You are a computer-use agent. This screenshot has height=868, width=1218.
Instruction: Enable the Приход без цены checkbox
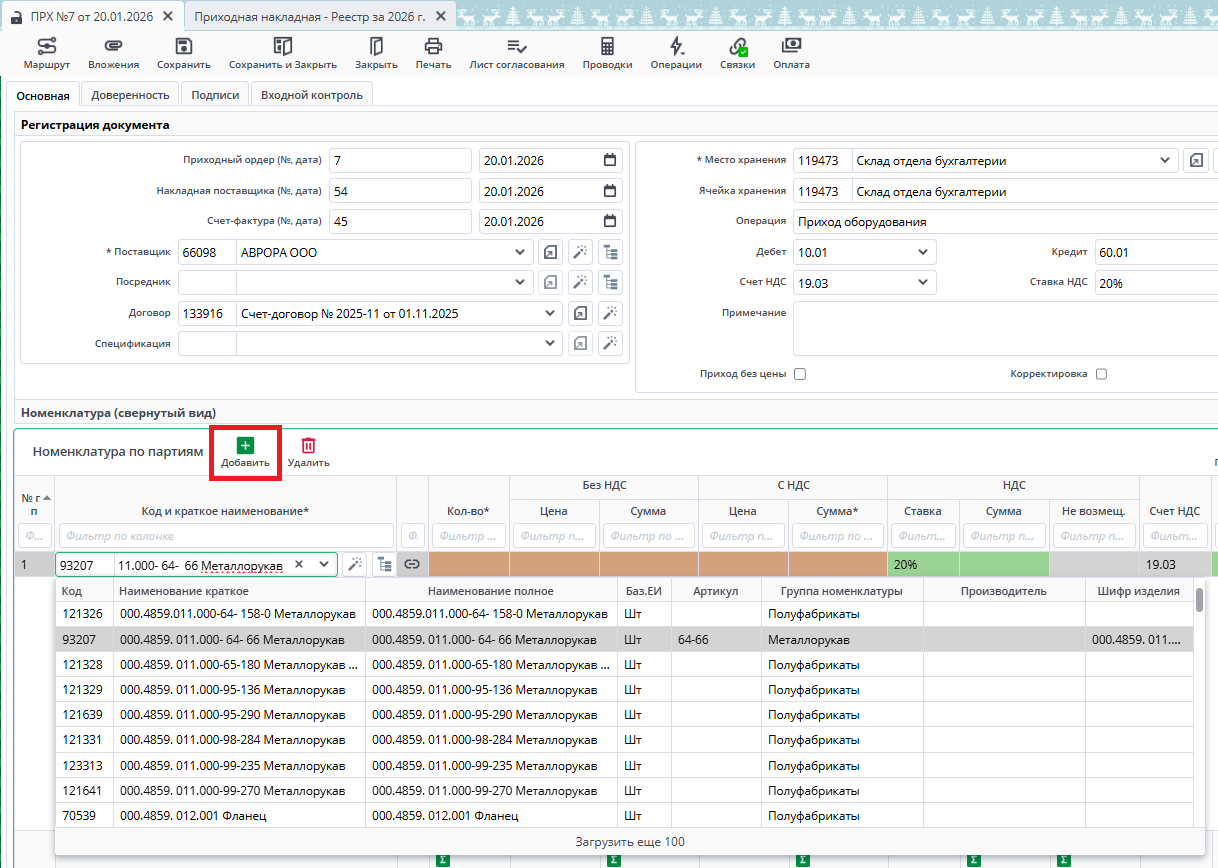click(800, 374)
